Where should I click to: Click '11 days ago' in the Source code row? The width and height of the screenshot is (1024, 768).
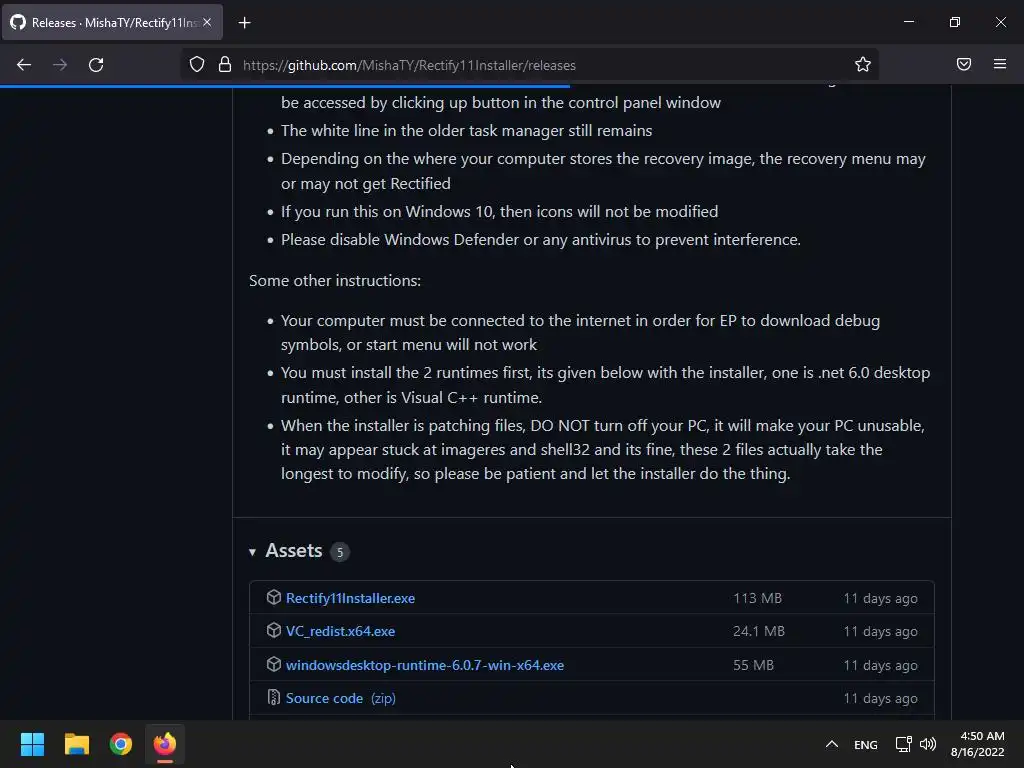click(880, 699)
